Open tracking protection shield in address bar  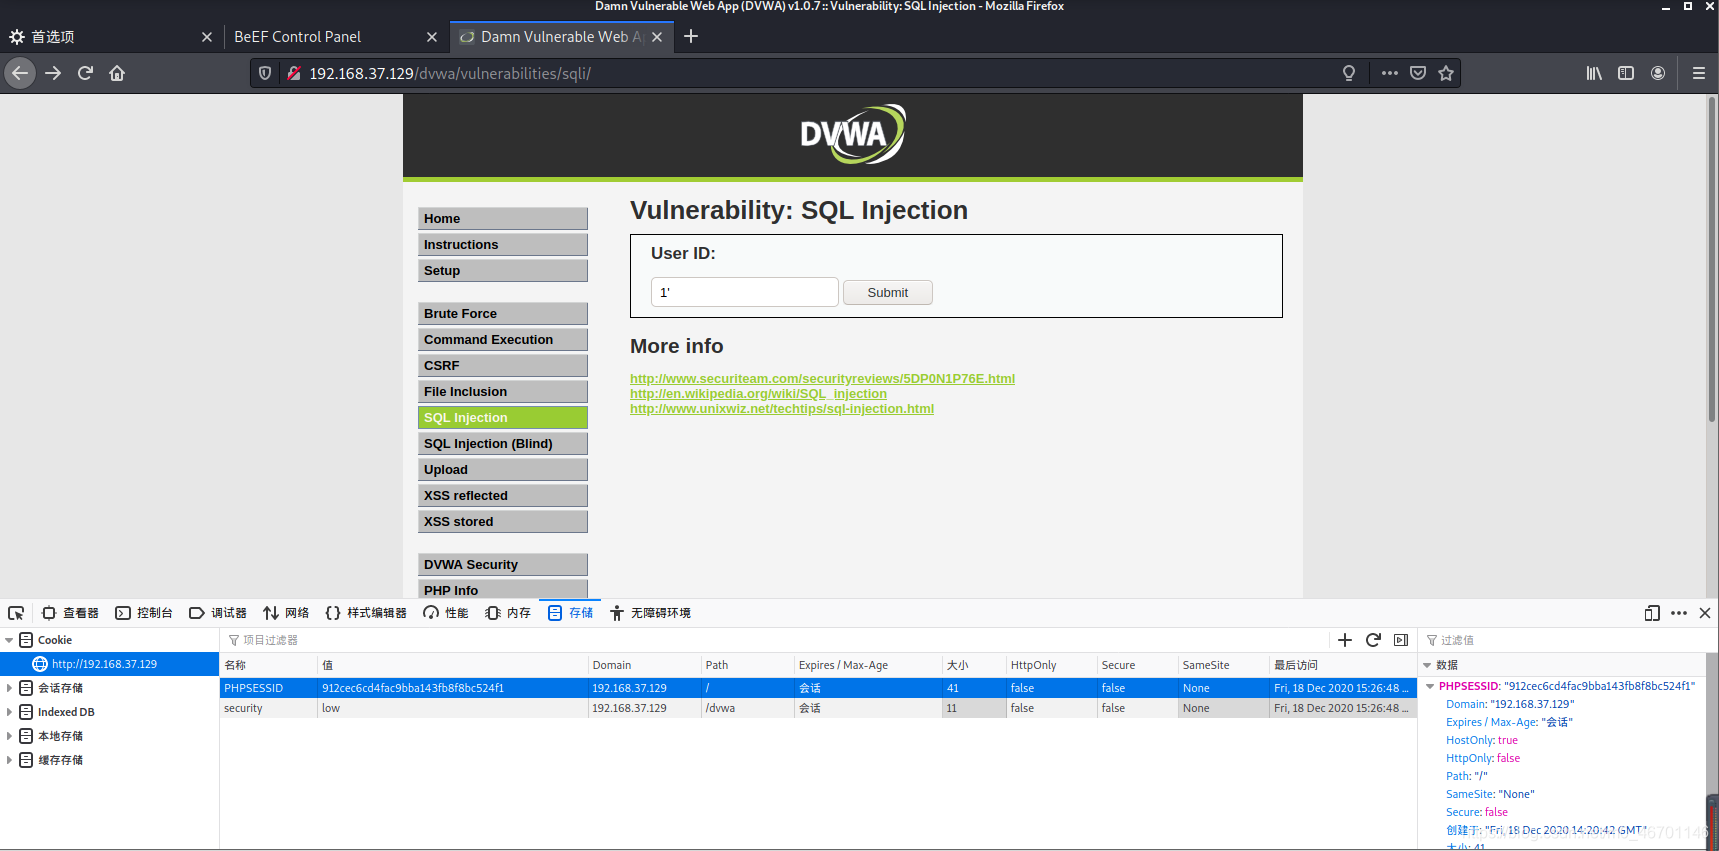pyautogui.click(x=265, y=73)
